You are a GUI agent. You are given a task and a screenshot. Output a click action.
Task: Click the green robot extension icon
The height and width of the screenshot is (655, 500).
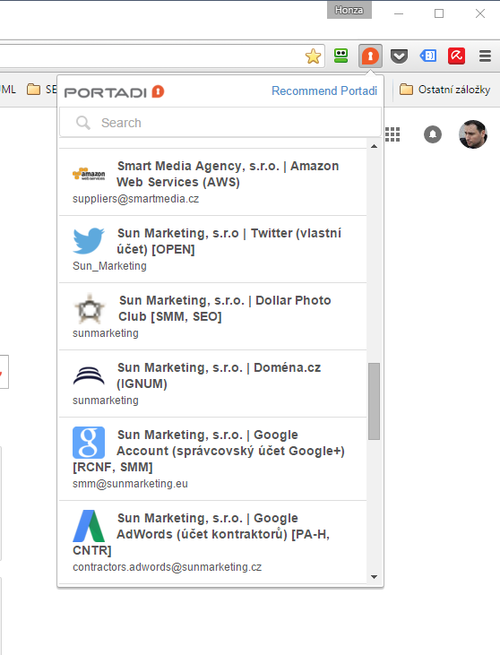341,56
